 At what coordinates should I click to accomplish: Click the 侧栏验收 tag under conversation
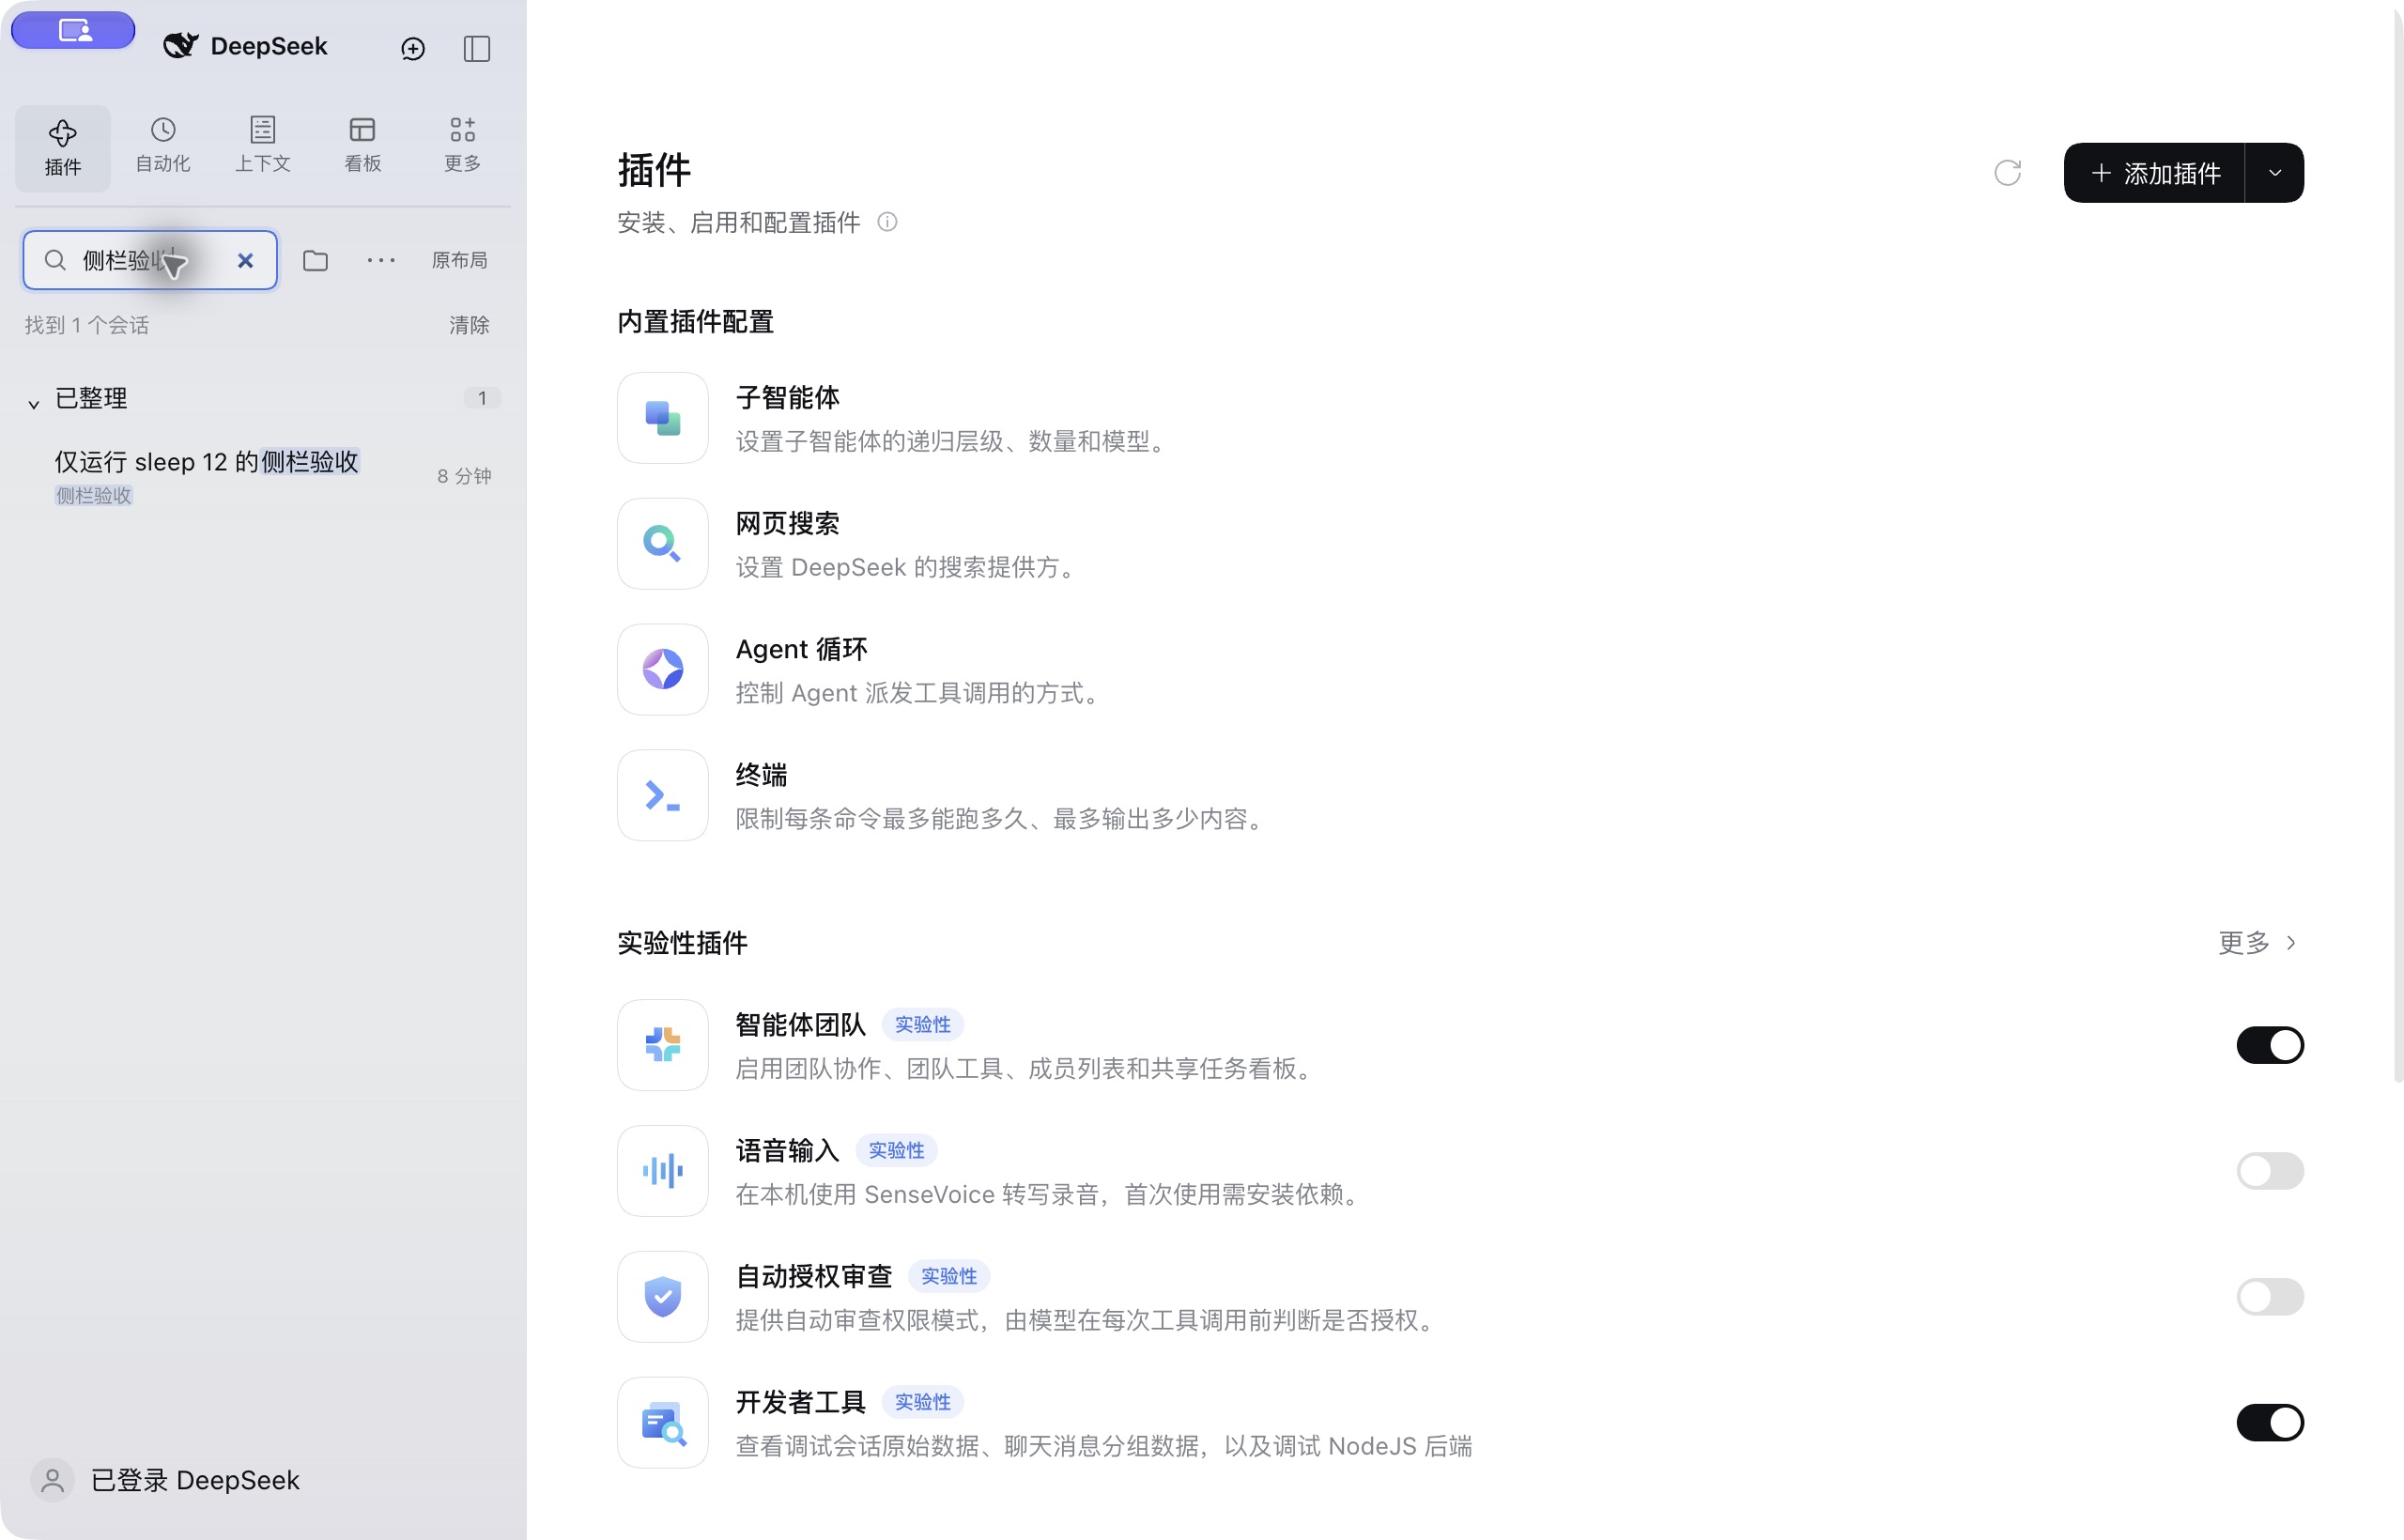pyautogui.click(x=94, y=496)
